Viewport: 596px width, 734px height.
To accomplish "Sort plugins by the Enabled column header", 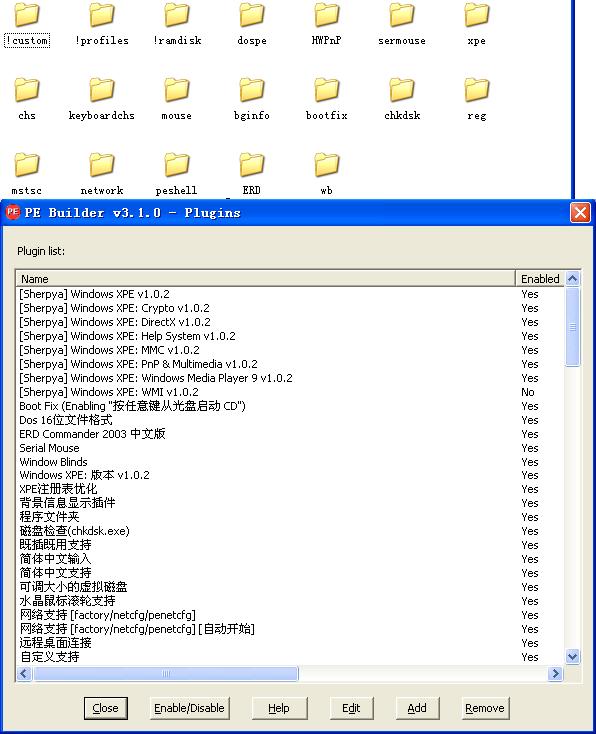I will coord(540,279).
